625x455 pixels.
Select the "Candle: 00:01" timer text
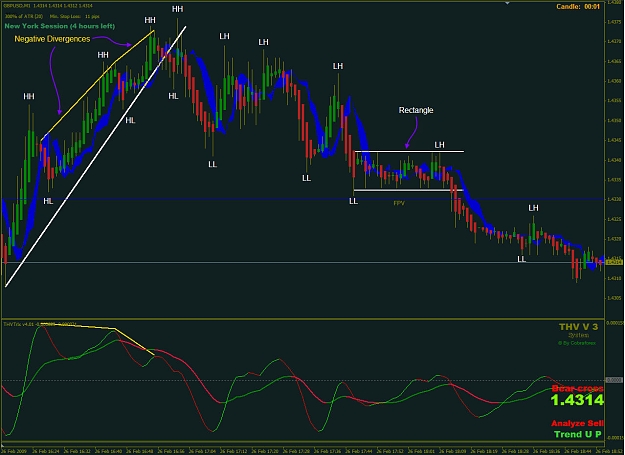pos(578,6)
